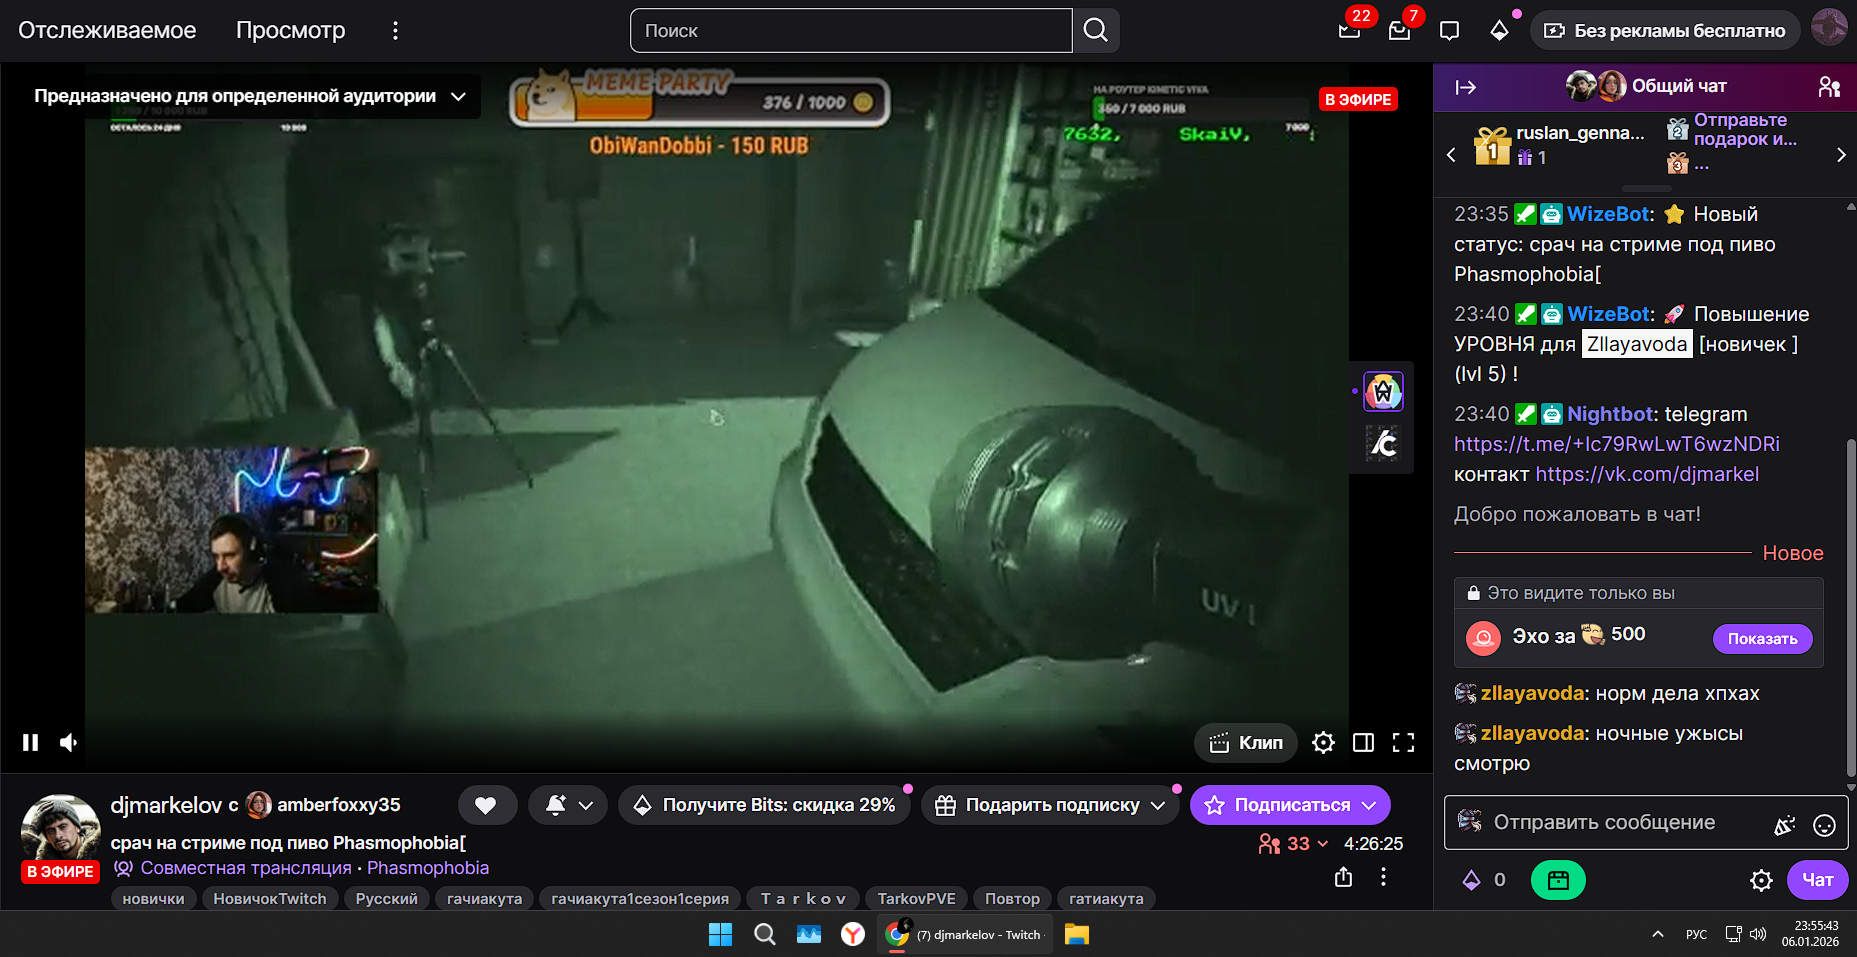The height and width of the screenshot is (957, 1857).
Task: Click the Показать button for Эхо
Action: (x=1762, y=639)
